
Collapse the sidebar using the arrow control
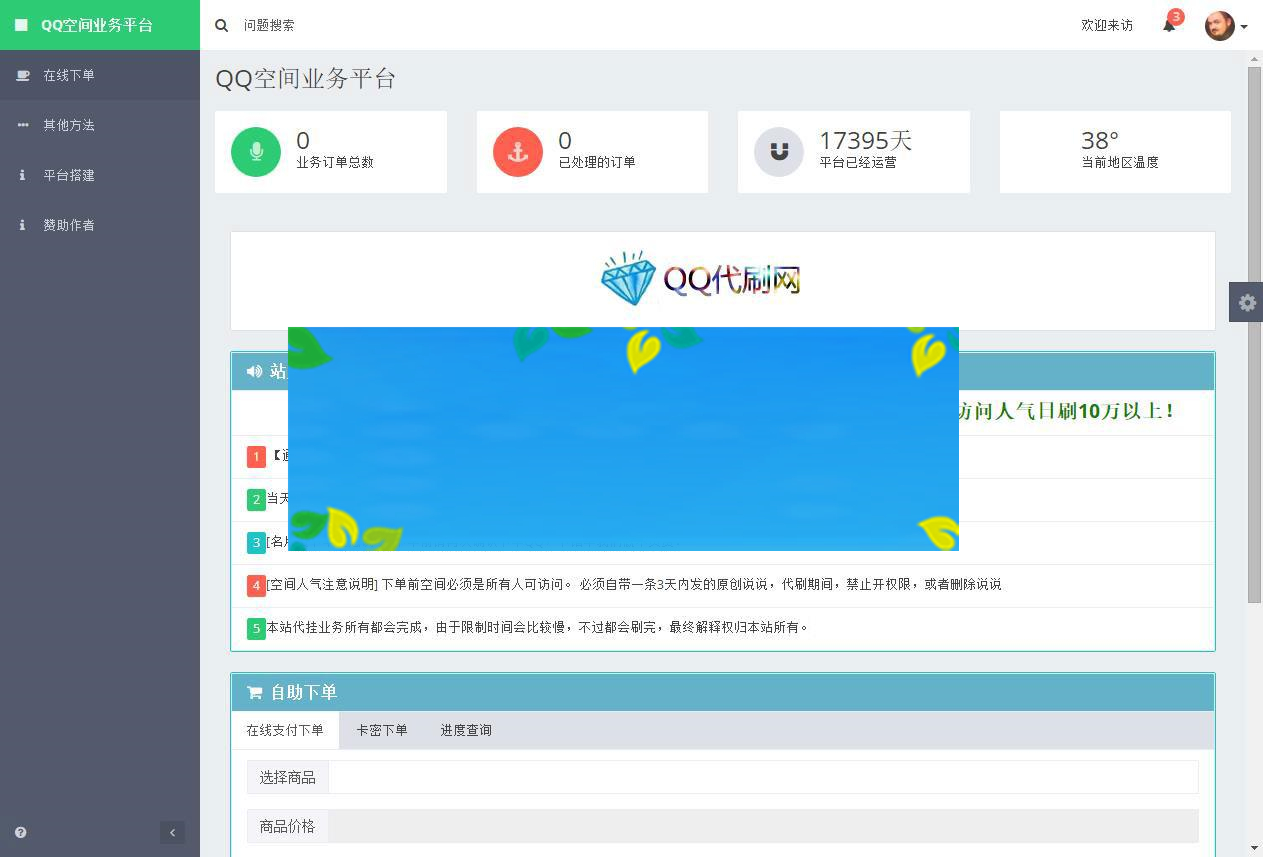[x=172, y=832]
